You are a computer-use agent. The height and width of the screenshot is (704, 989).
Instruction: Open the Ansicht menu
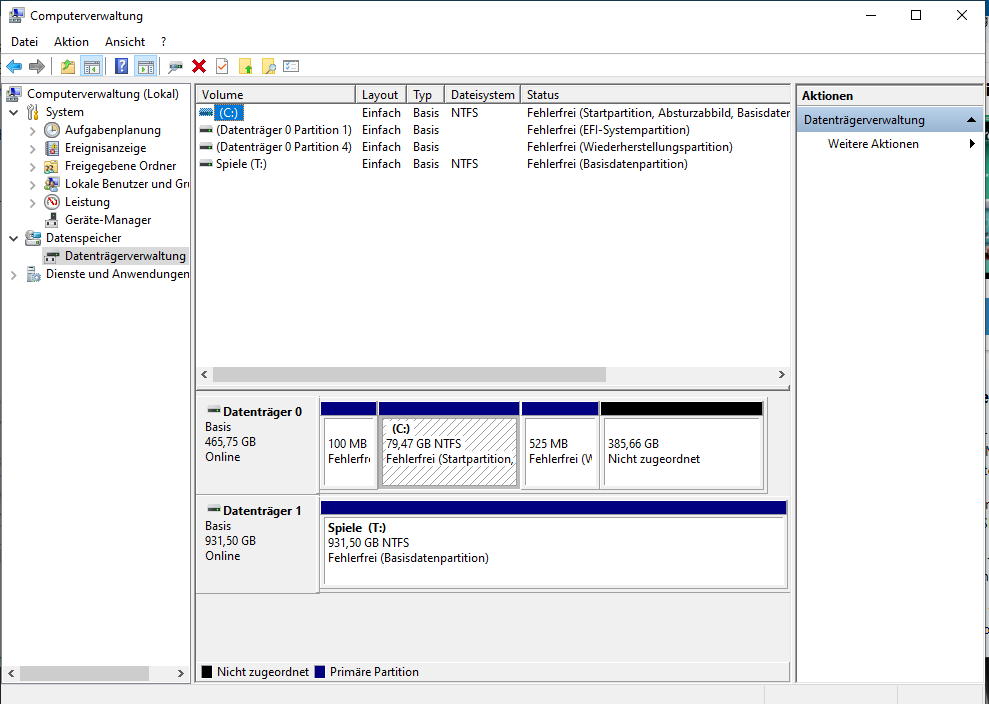click(125, 42)
